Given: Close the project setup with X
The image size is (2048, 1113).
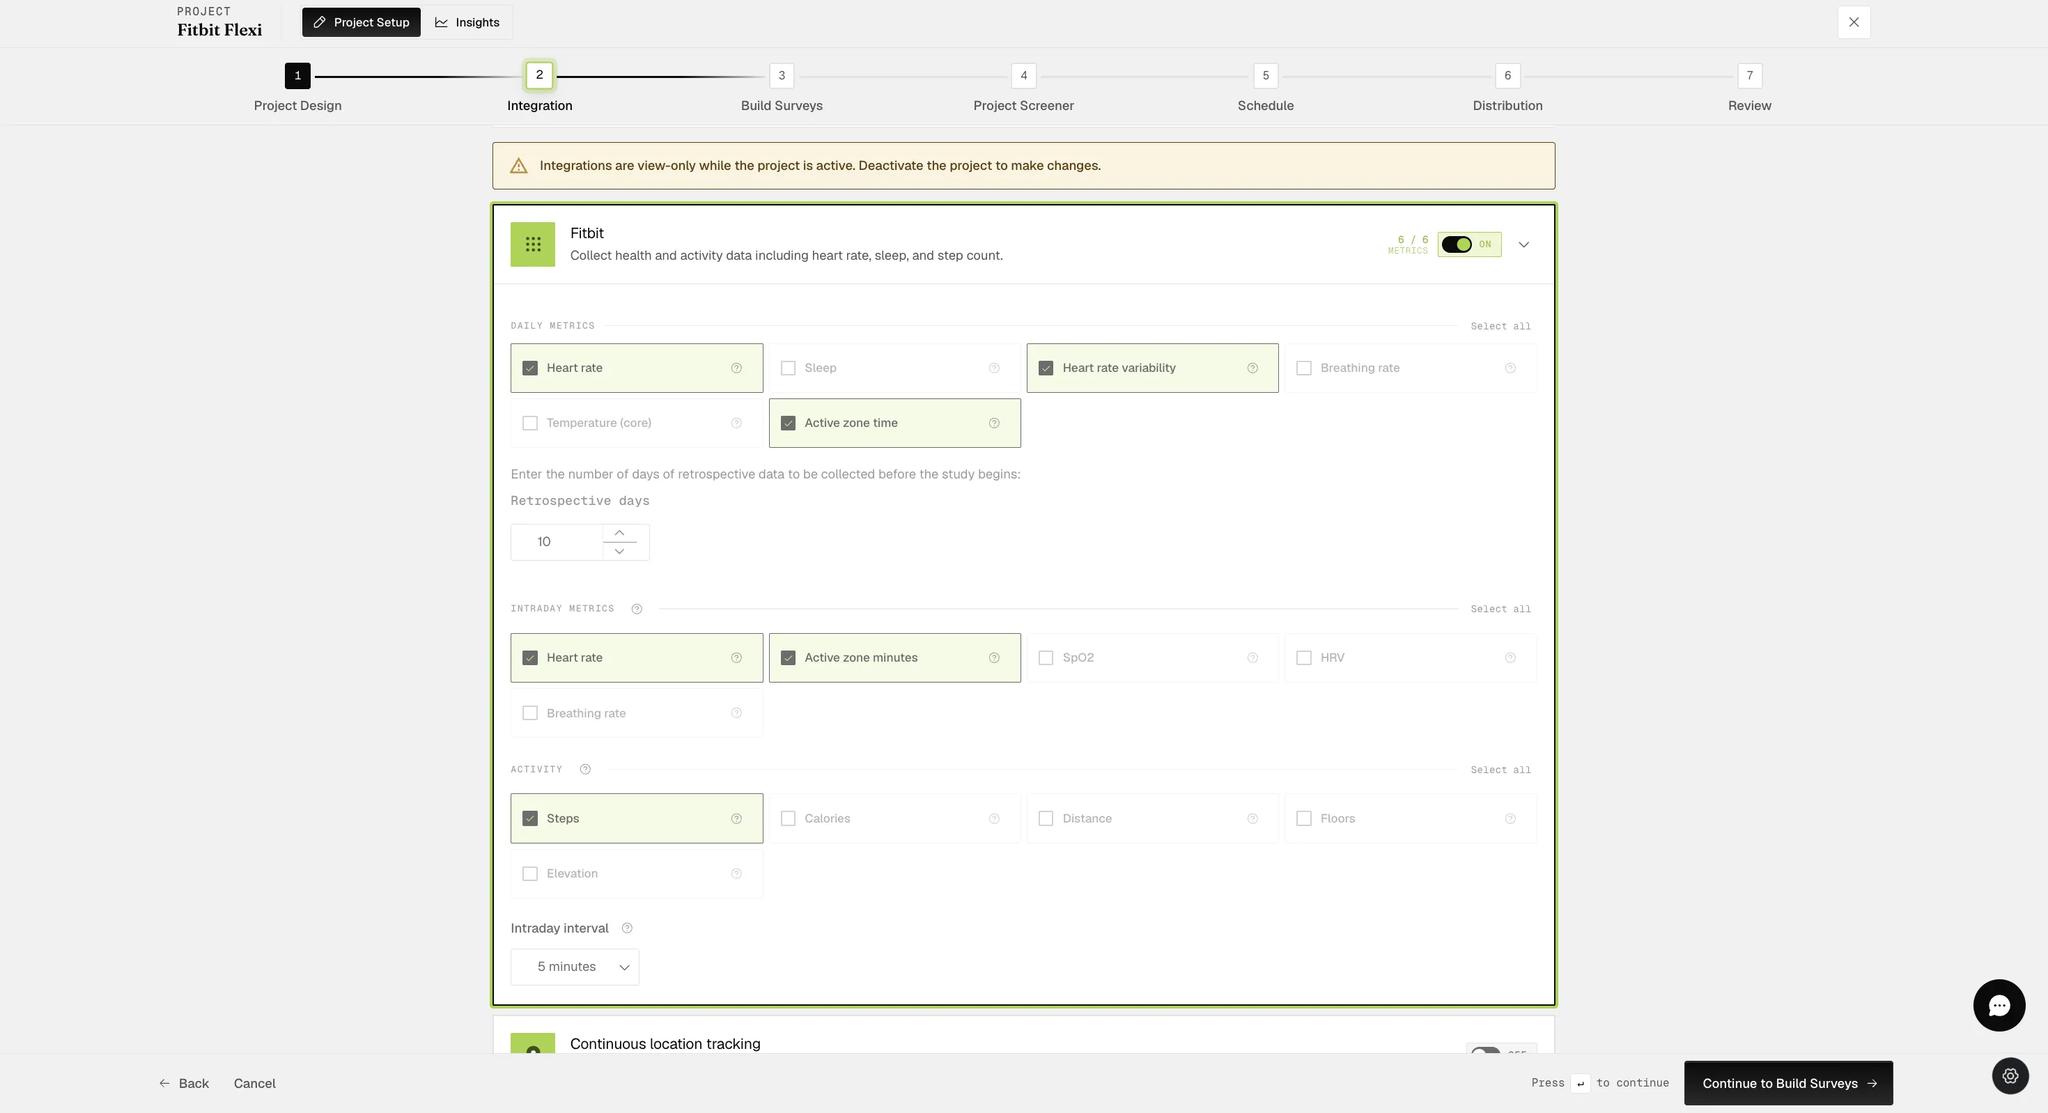Looking at the screenshot, I should point(1854,22).
